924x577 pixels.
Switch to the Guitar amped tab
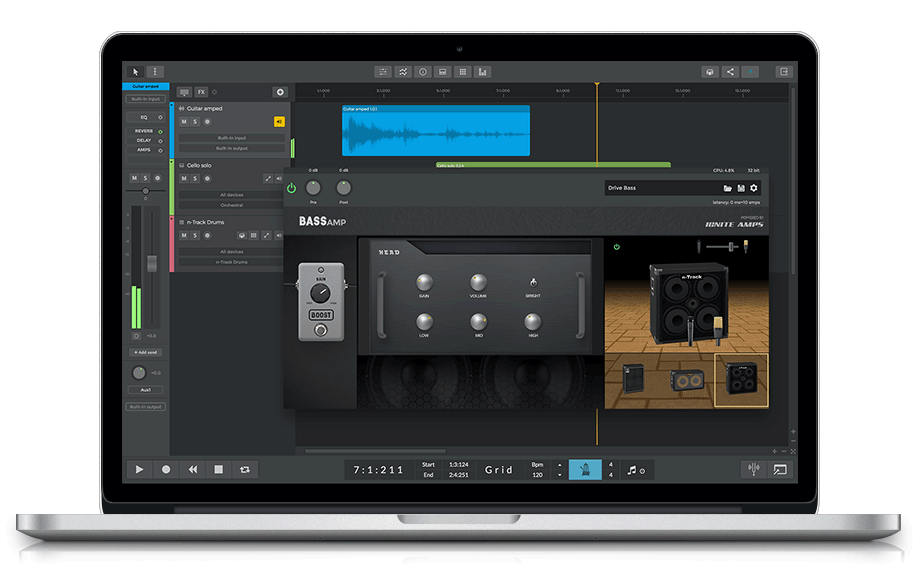pos(144,85)
